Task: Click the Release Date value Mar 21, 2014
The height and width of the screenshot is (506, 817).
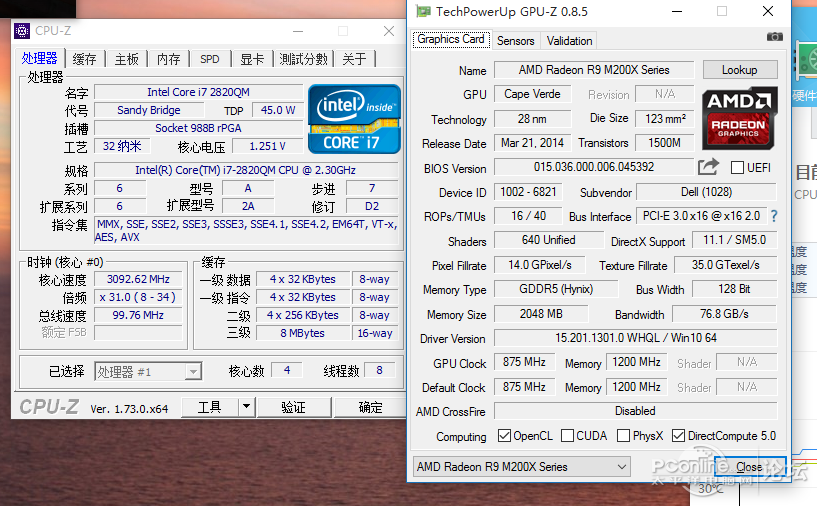Action: 533,143
